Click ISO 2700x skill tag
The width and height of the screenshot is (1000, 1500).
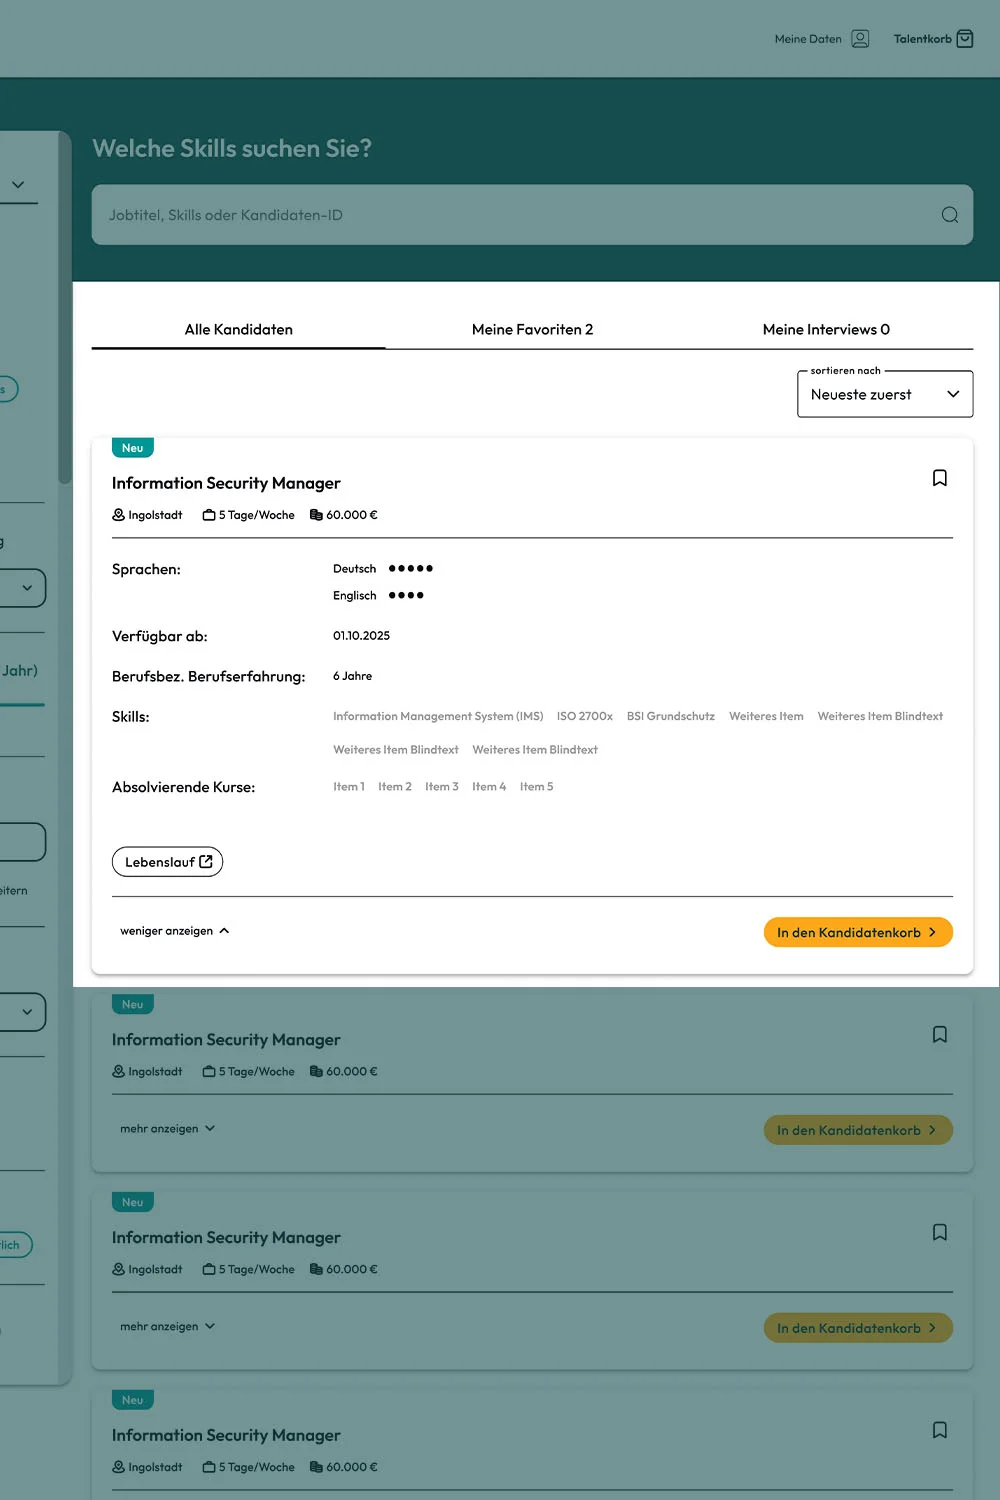pyautogui.click(x=585, y=716)
